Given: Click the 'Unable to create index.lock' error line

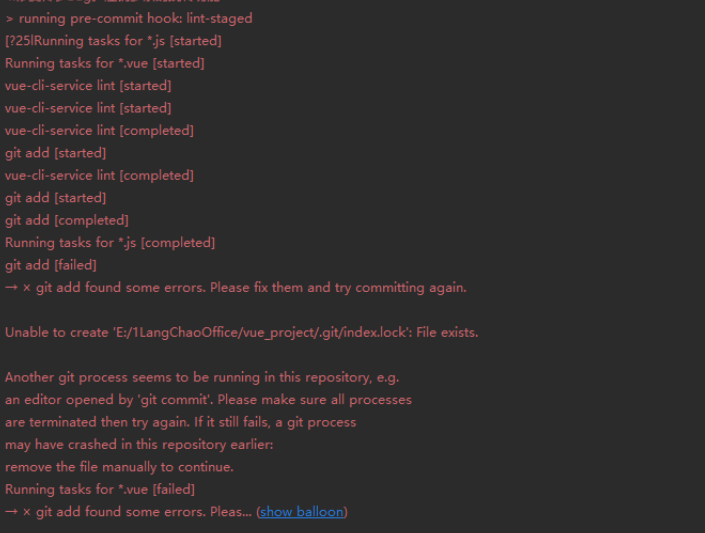Looking at the screenshot, I should click(x=241, y=333).
